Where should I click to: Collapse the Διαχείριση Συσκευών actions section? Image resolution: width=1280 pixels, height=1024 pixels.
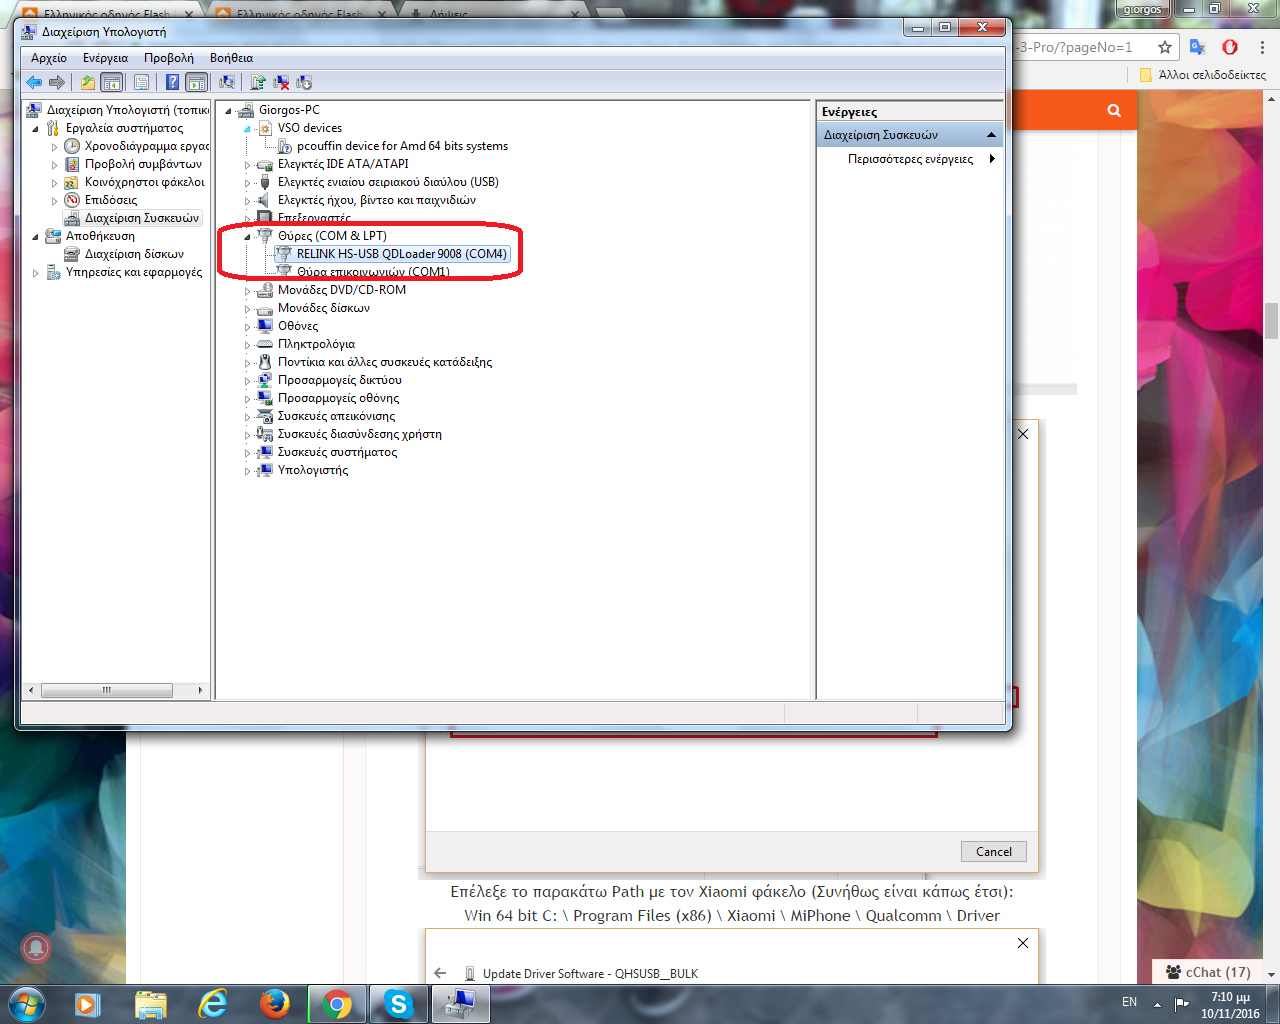(991, 135)
